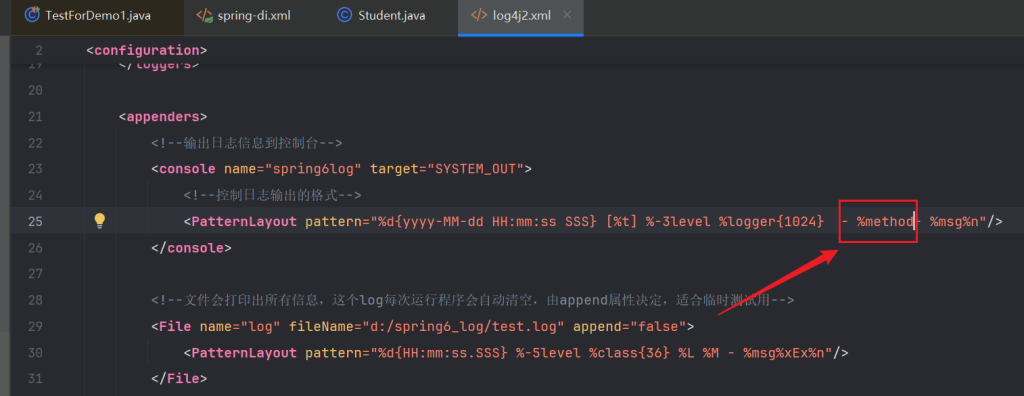Click the spring-di.xml file type icon

204,15
